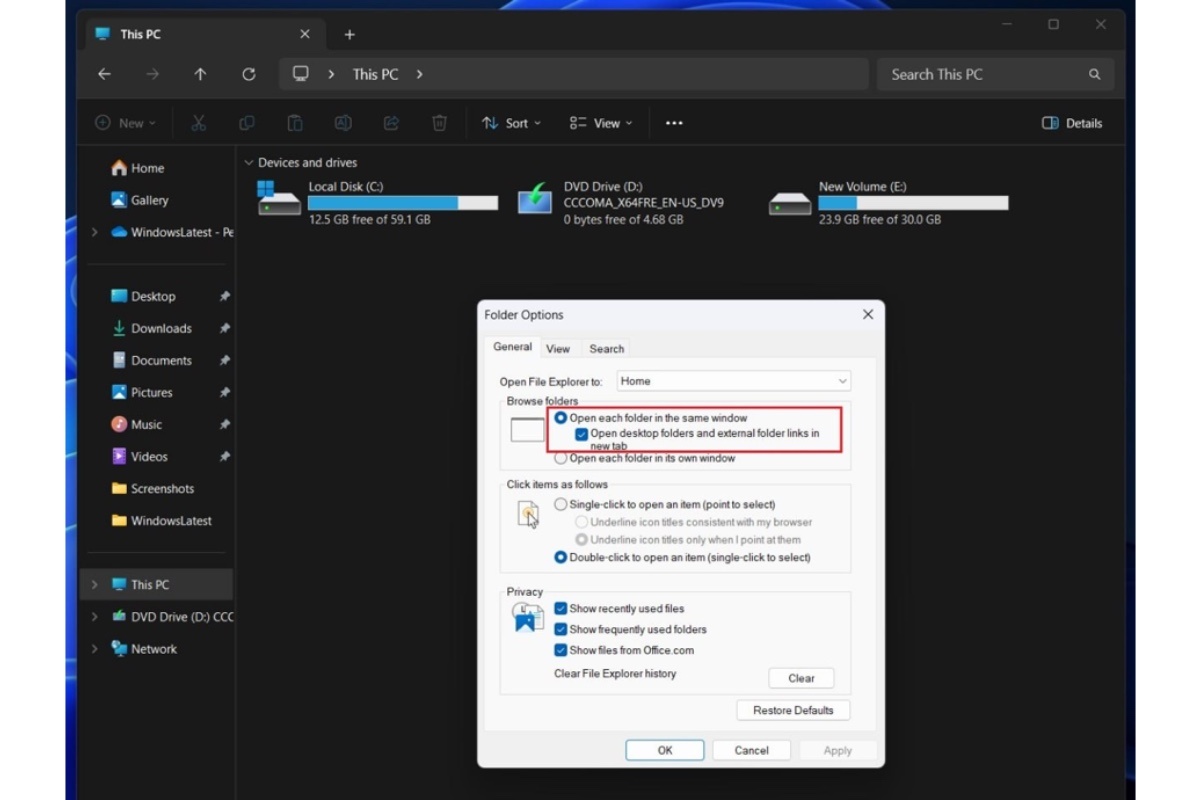Open the Documents pinned folder
1200x800 pixels.
point(151,360)
